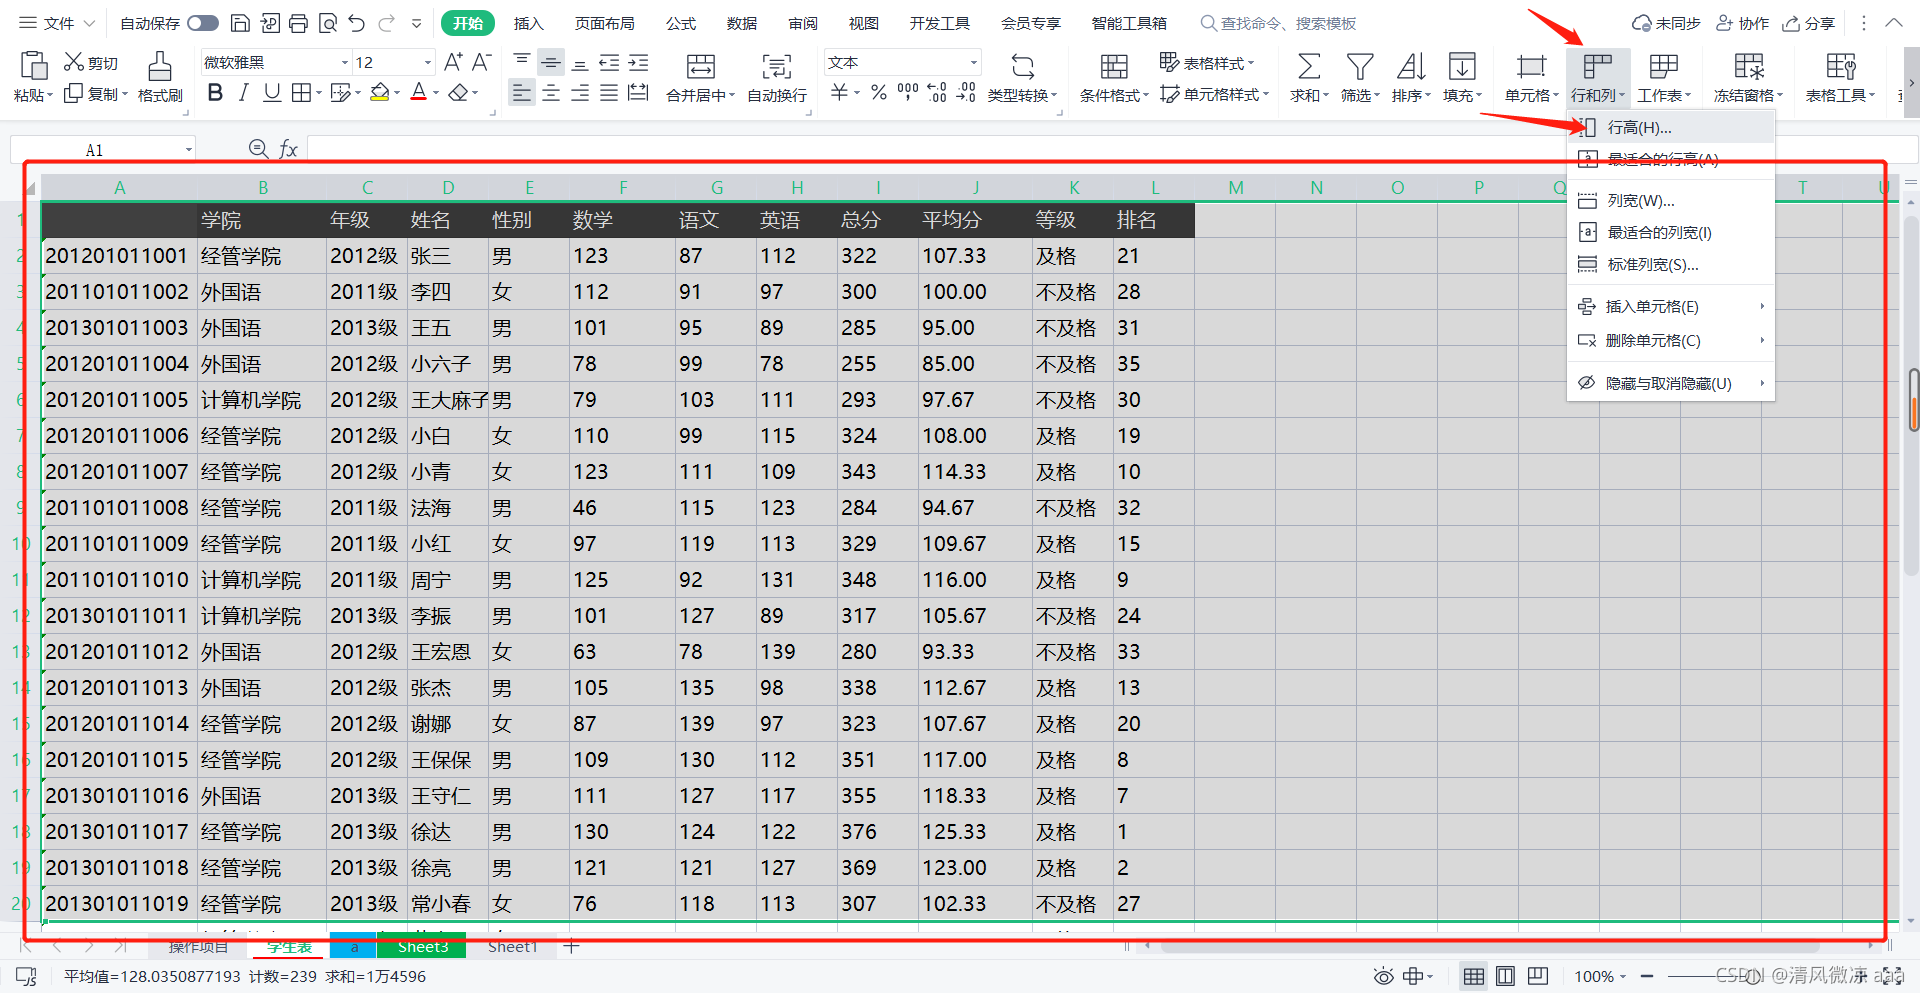Apply Bold formatting
This screenshot has width=1920, height=993.
[x=215, y=93]
